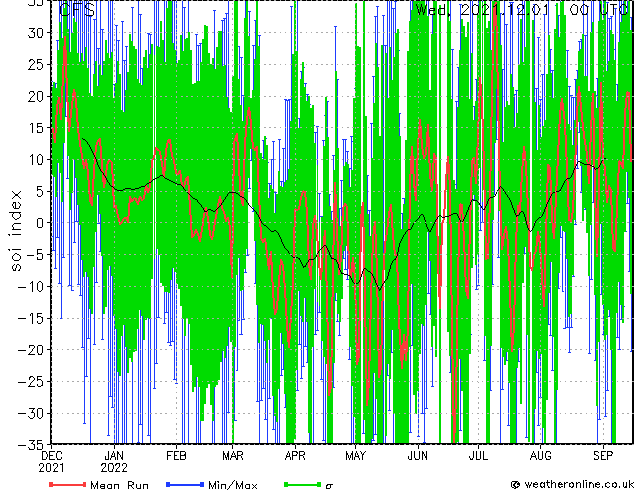Click the green sigma legend line
The height and width of the screenshot is (490, 634).
pyautogui.click(x=303, y=484)
